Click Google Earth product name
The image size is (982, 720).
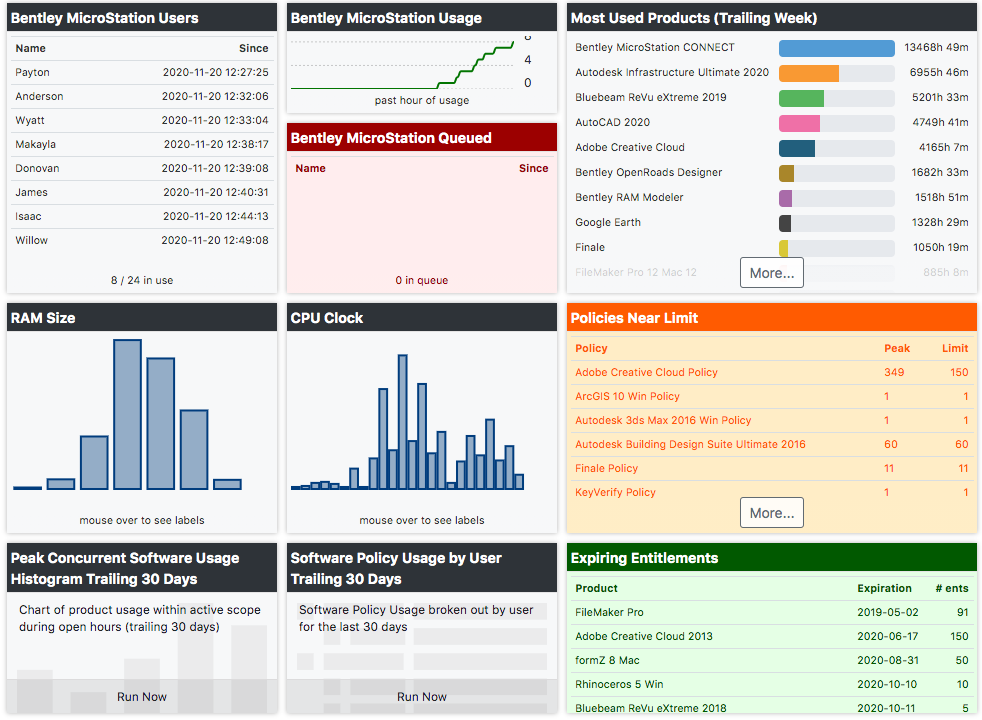point(607,223)
